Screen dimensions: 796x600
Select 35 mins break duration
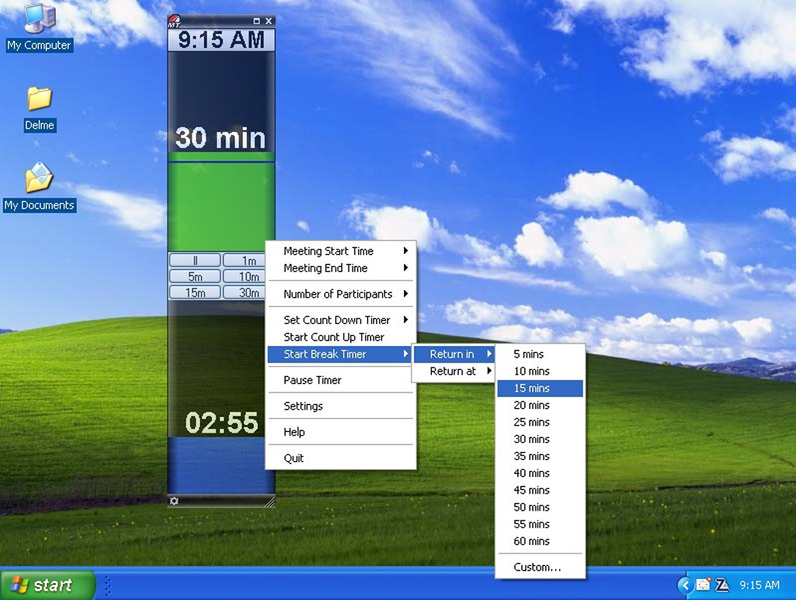click(x=540, y=456)
